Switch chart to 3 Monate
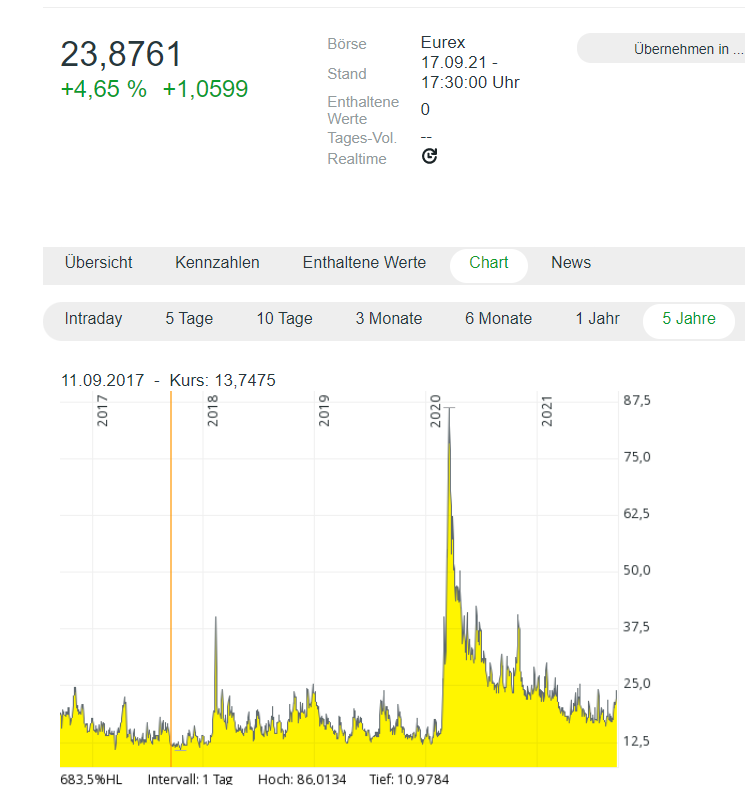Image resolution: width=745 pixels, height=785 pixels. [388, 319]
